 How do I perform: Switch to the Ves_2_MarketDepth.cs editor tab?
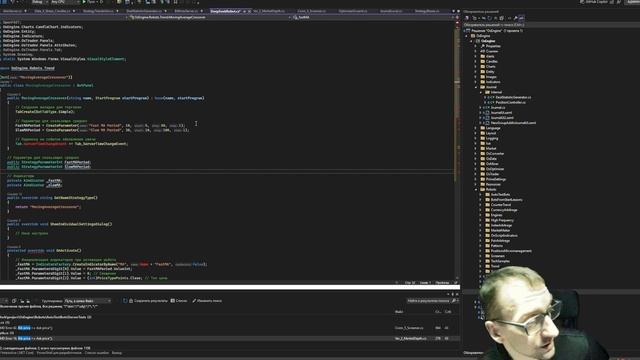click(269, 11)
